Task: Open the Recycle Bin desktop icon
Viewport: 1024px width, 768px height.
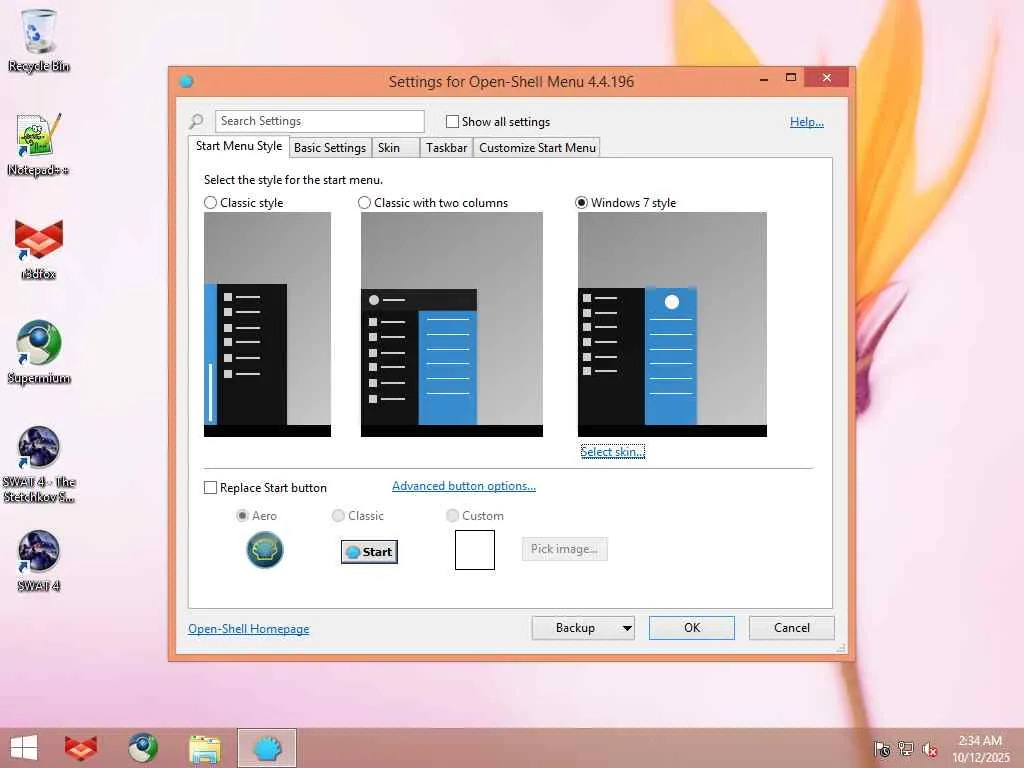Action: [x=39, y=40]
